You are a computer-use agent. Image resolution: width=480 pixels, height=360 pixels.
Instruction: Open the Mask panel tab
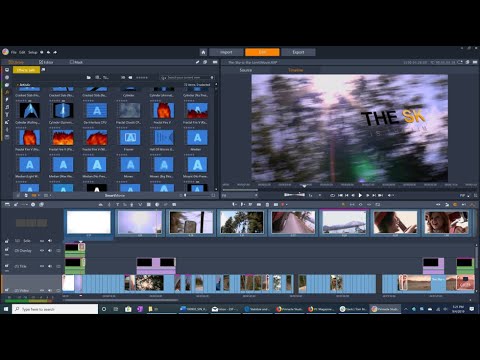point(76,62)
